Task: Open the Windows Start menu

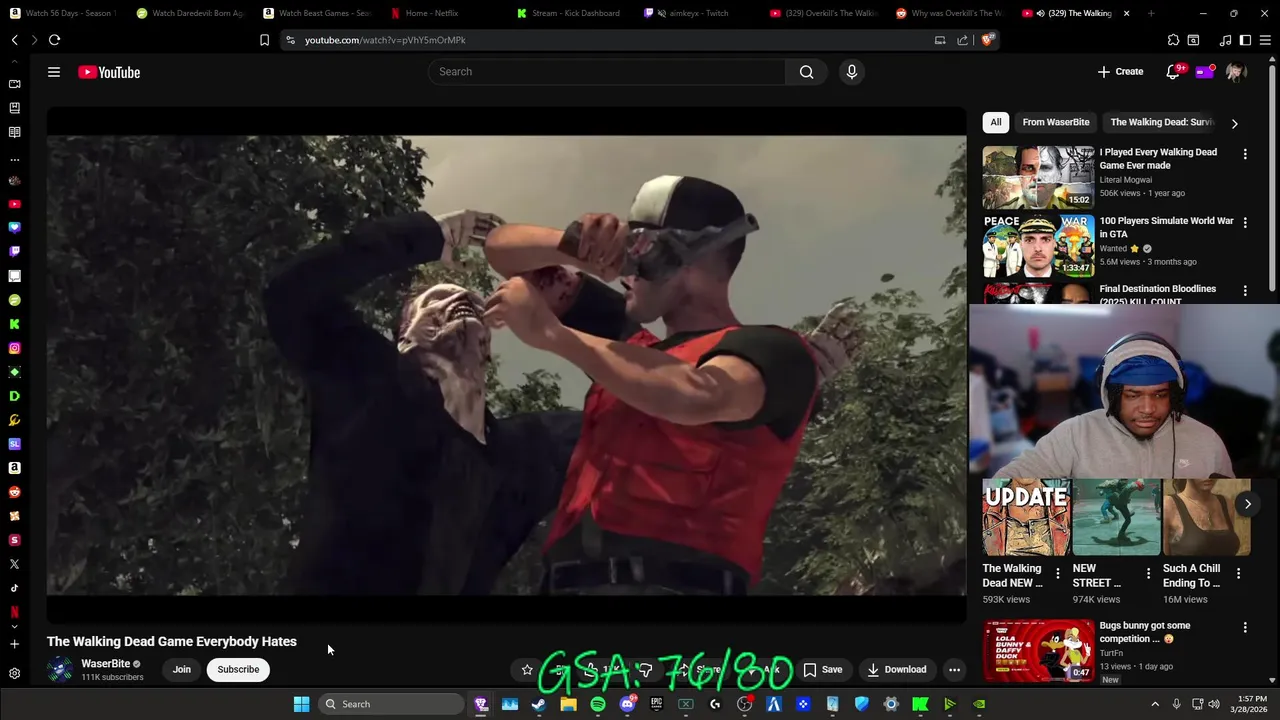Action: click(301, 704)
